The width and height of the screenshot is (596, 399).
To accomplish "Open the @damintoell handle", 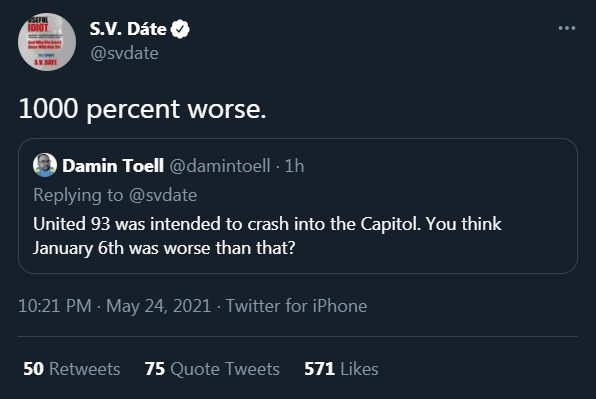I will (220, 166).
